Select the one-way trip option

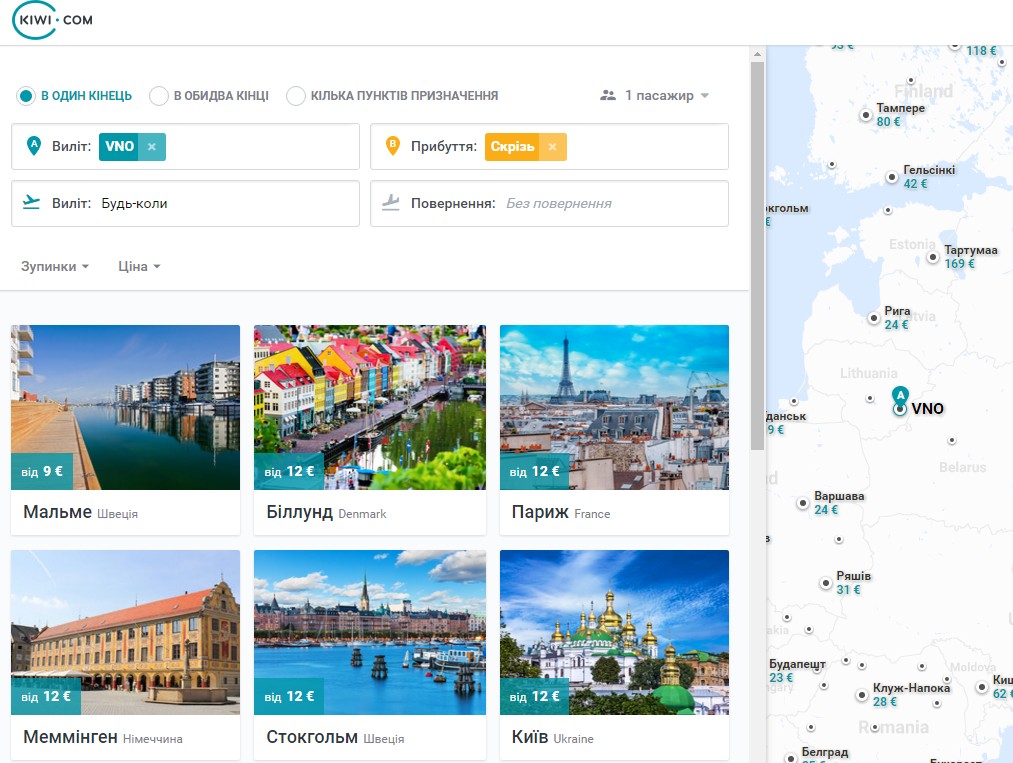[x=74, y=96]
